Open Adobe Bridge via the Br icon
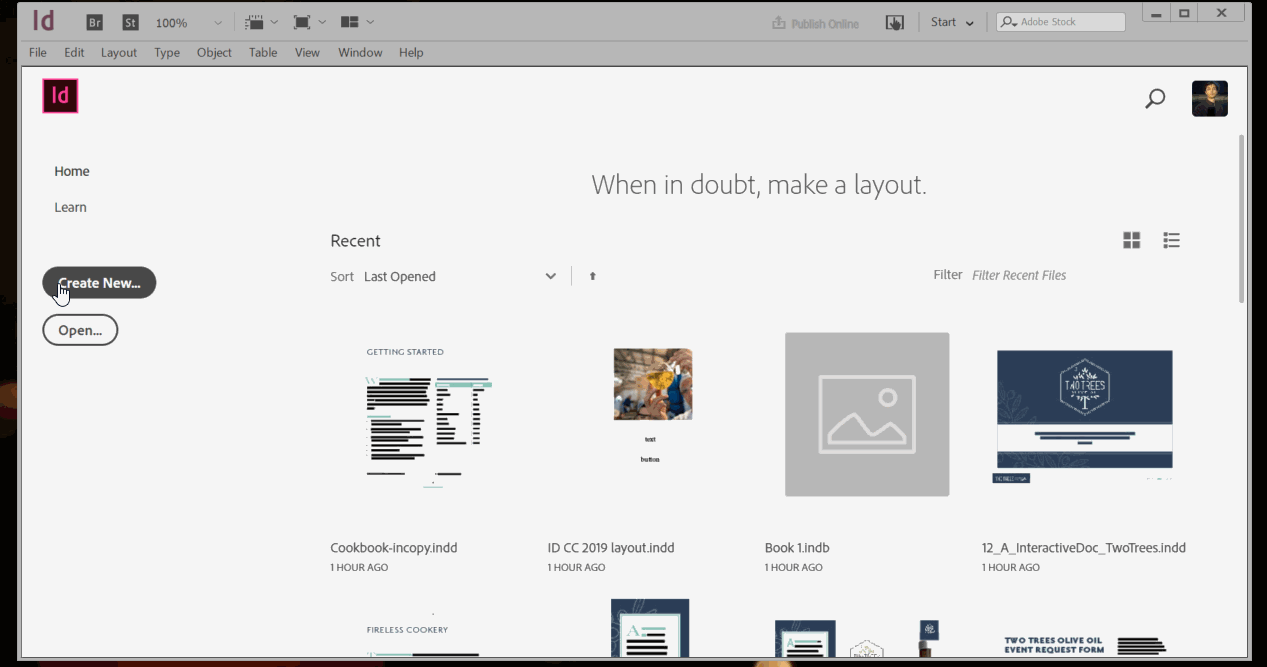1267x667 pixels. [x=95, y=22]
